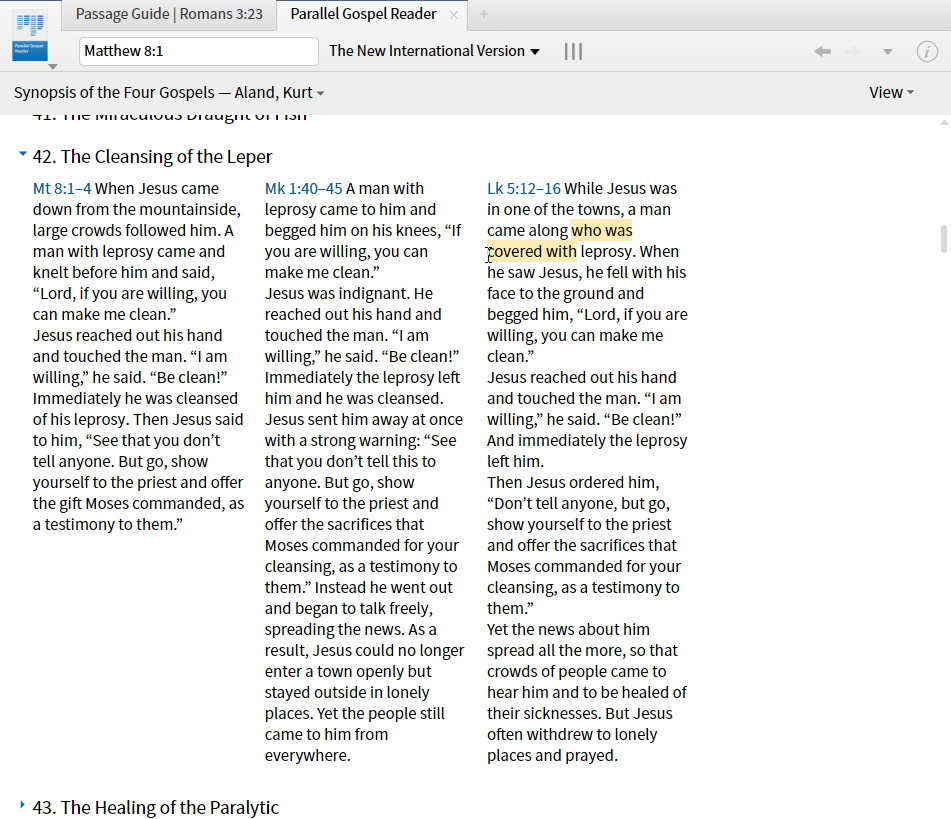
Task: Click "a testimony to them.”" ending Matthew passage
Action: [x=107, y=525]
